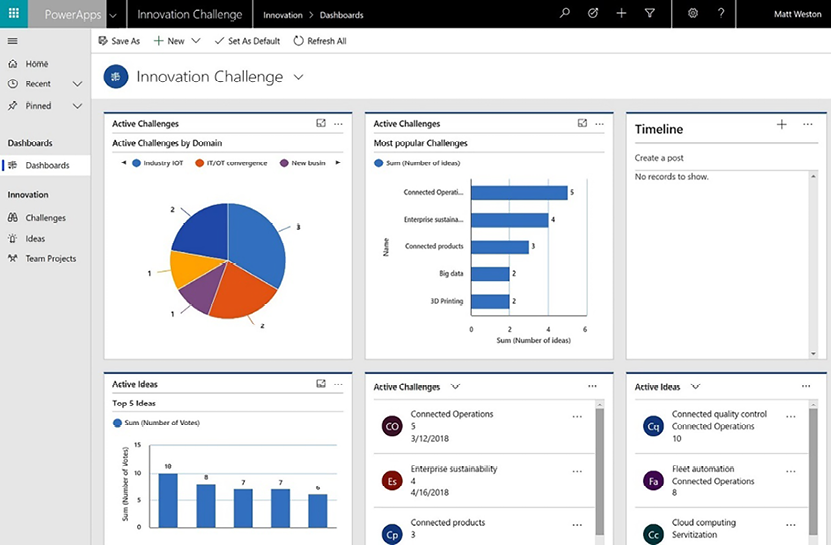This screenshot has height=545, width=831.
Task: Click the search magnifier icon
Action: pyautogui.click(x=565, y=14)
